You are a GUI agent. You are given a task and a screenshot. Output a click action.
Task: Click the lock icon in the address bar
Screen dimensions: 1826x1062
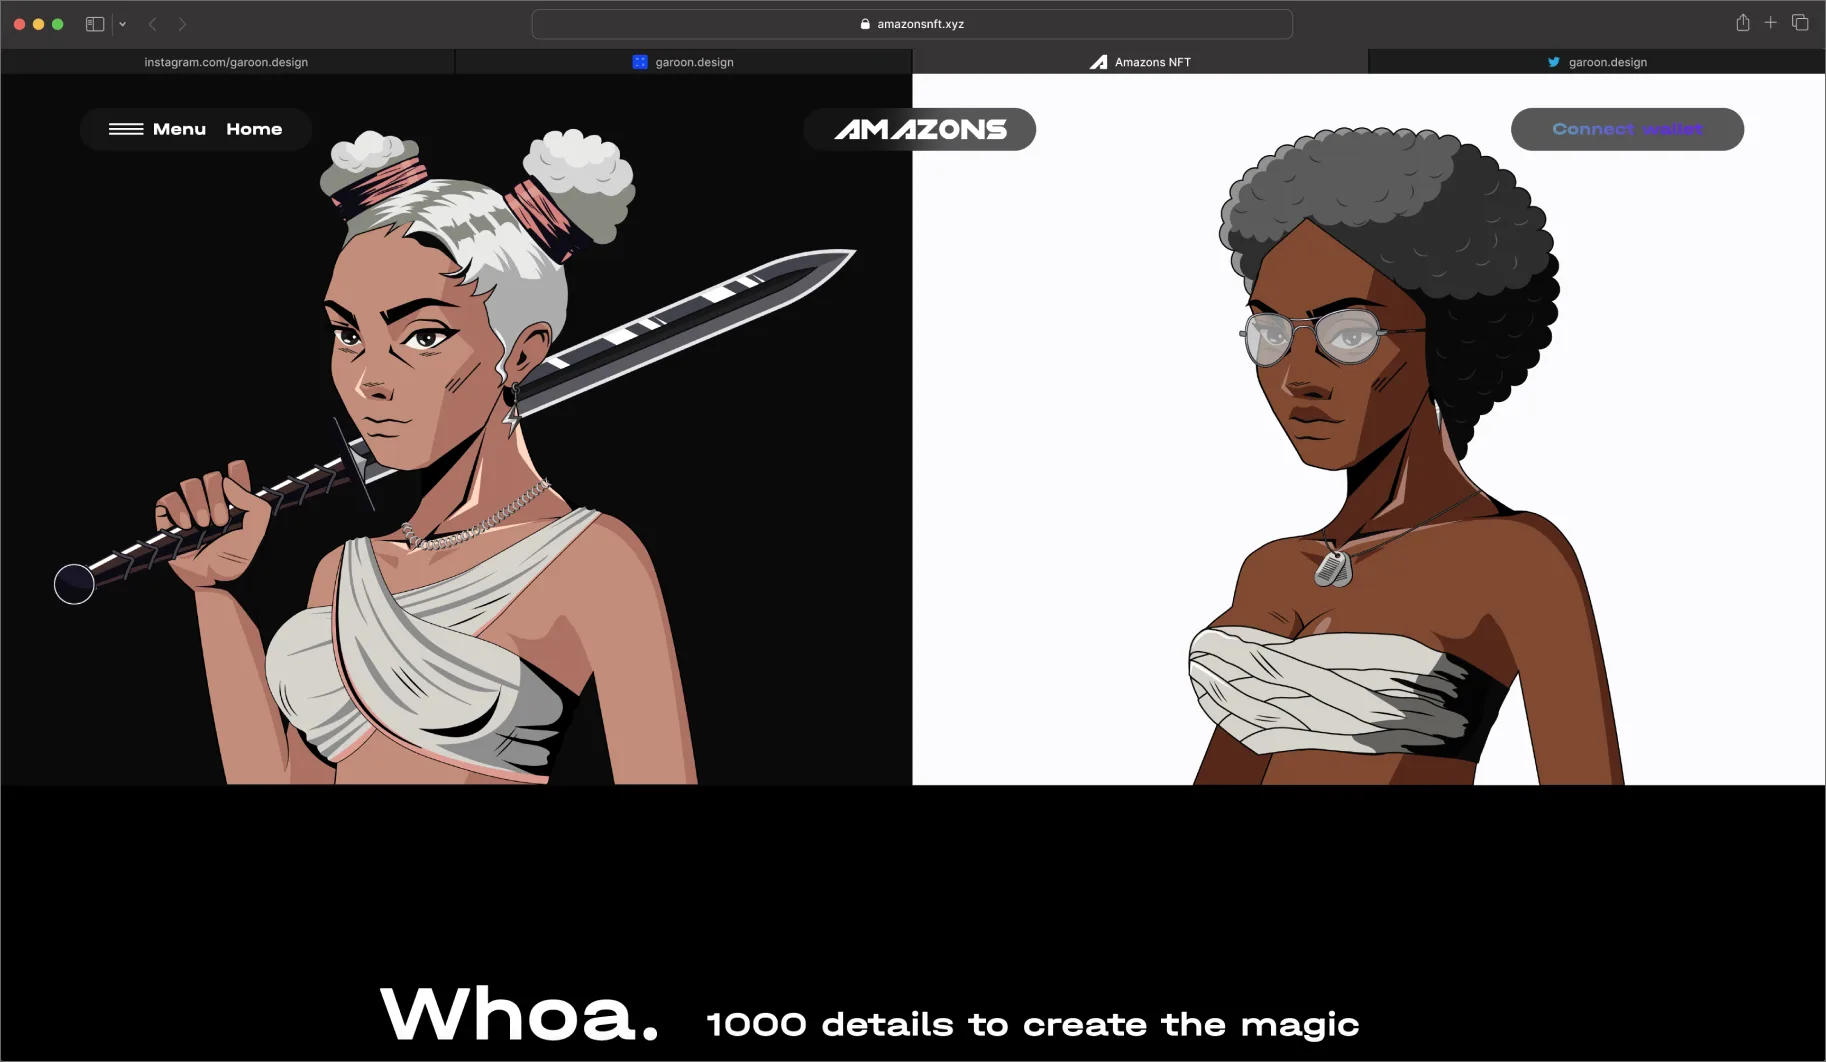[x=865, y=24]
